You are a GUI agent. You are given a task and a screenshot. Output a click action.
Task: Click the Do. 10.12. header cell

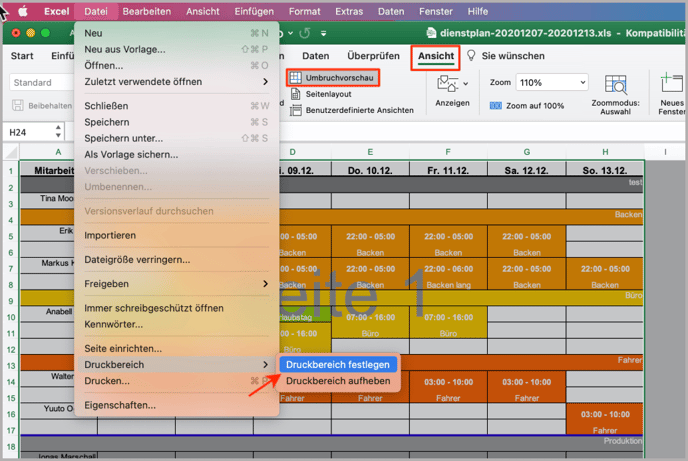pyautogui.click(x=370, y=170)
